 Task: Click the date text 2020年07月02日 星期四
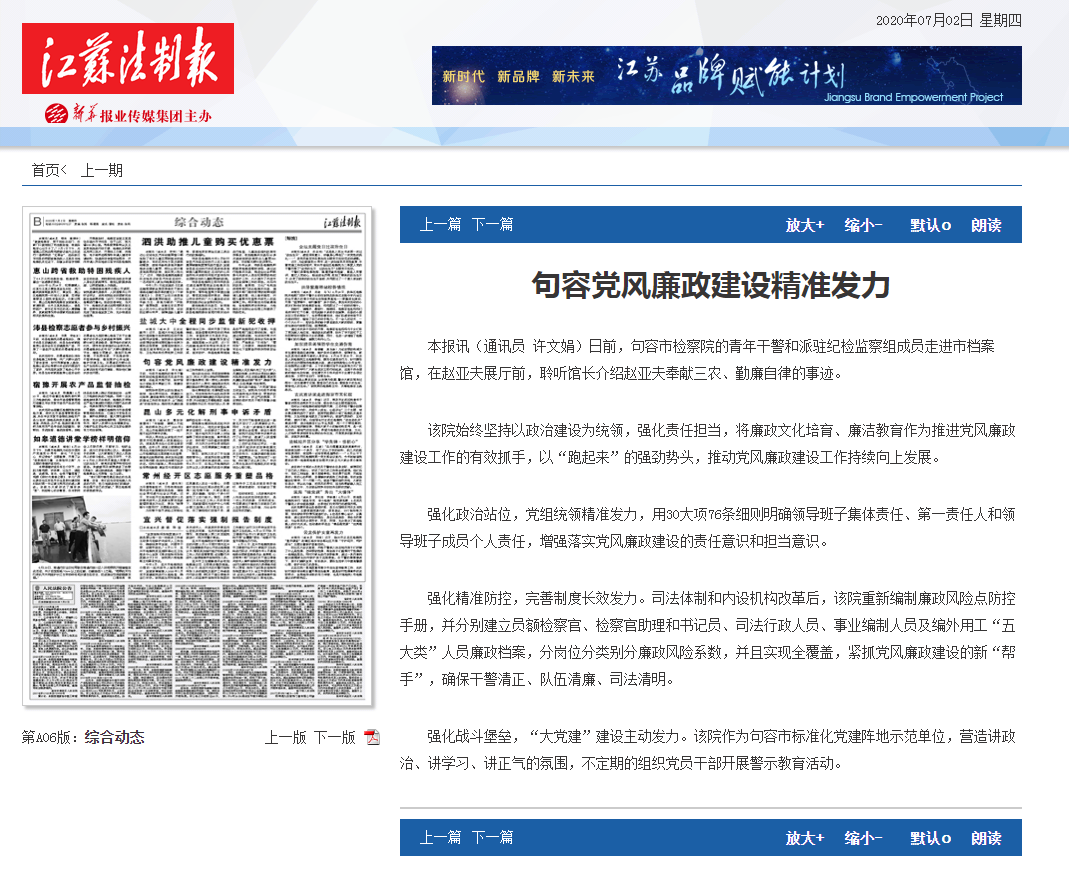coord(948,20)
